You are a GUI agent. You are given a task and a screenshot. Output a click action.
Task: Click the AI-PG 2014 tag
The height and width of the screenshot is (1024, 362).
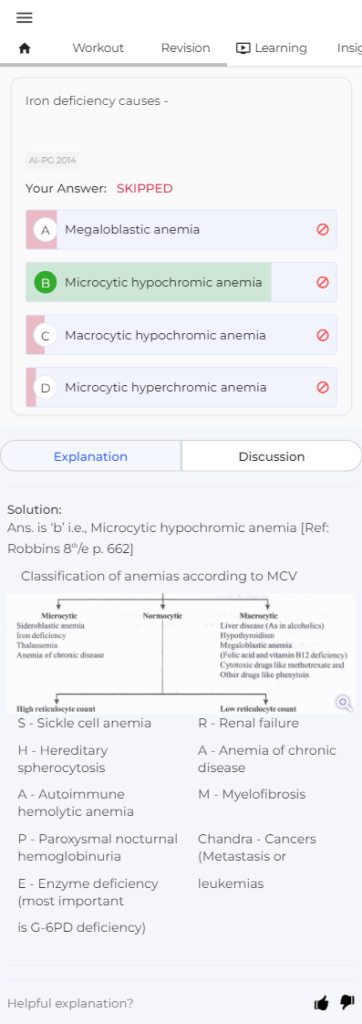click(52, 160)
